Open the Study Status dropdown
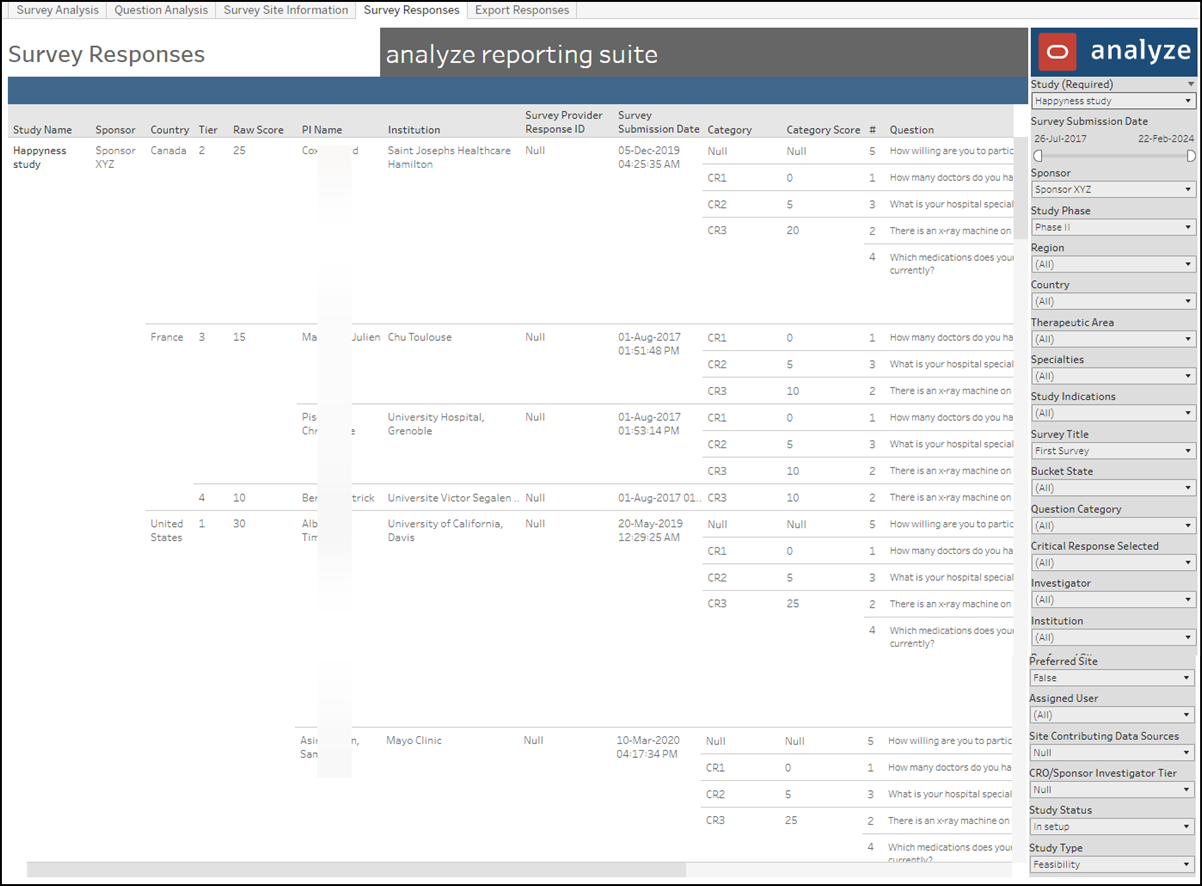The image size is (1202, 886). [x=1112, y=827]
